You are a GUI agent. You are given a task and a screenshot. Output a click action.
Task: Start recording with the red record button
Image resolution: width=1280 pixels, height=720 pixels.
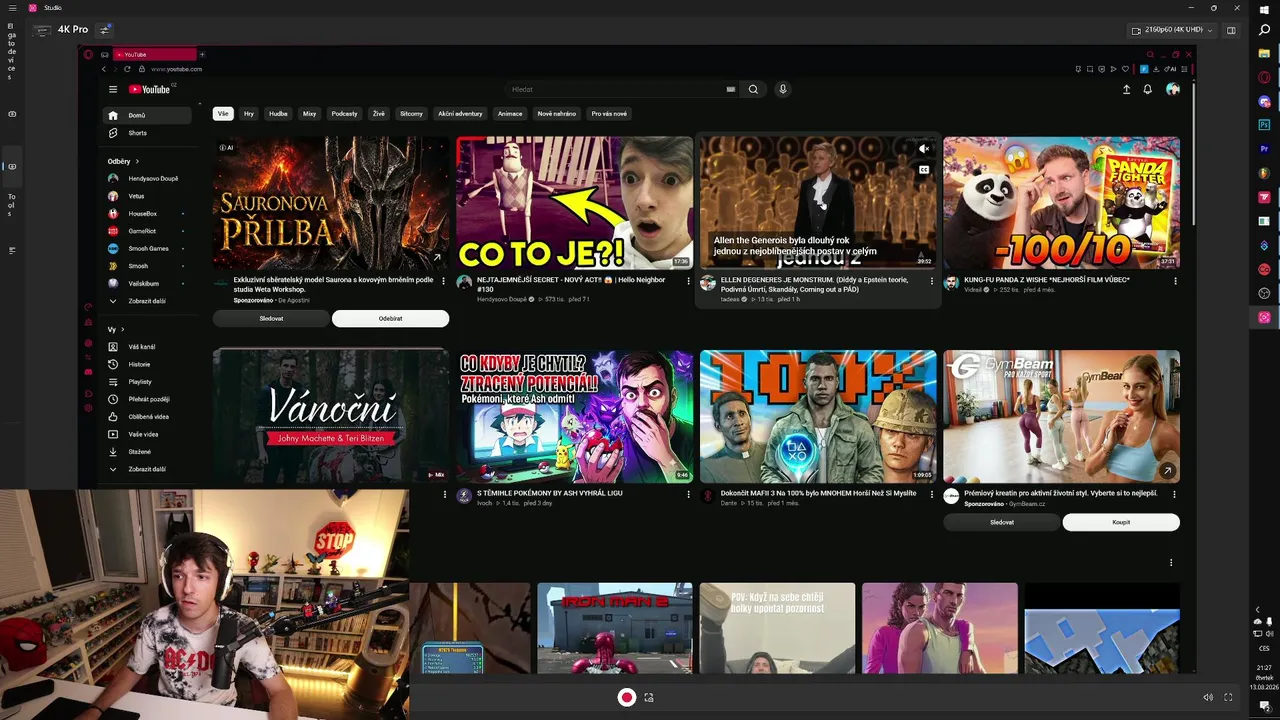coord(626,697)
